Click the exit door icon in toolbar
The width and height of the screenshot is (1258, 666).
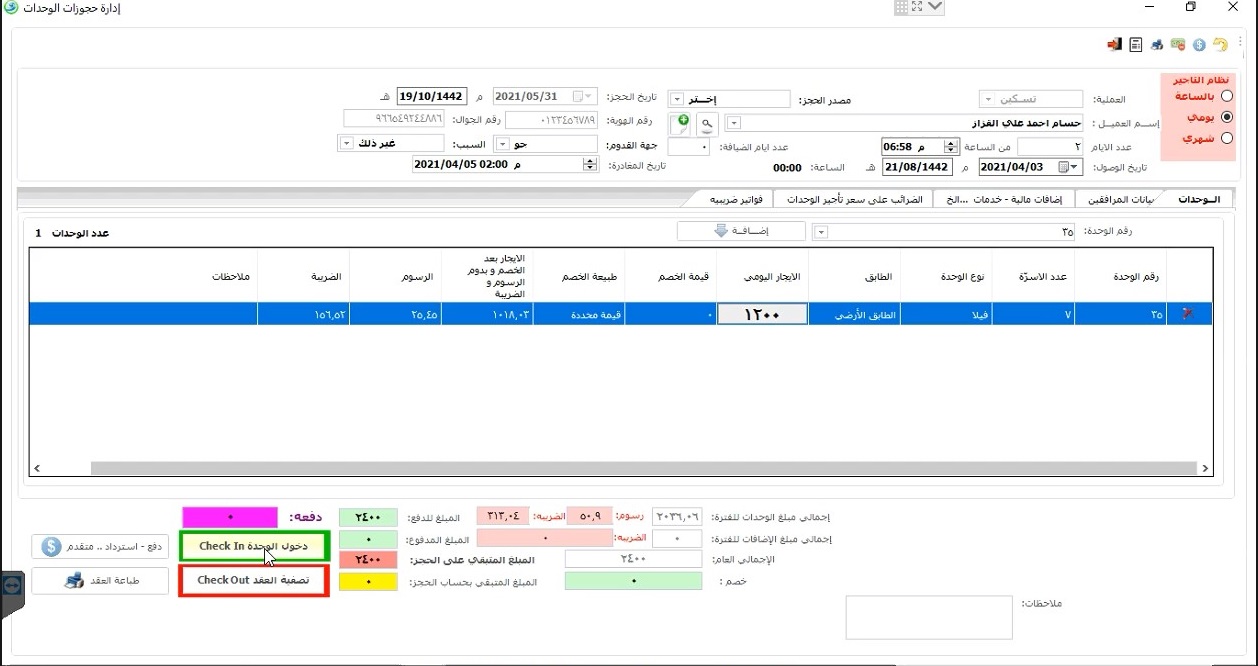pos(1114,45)
